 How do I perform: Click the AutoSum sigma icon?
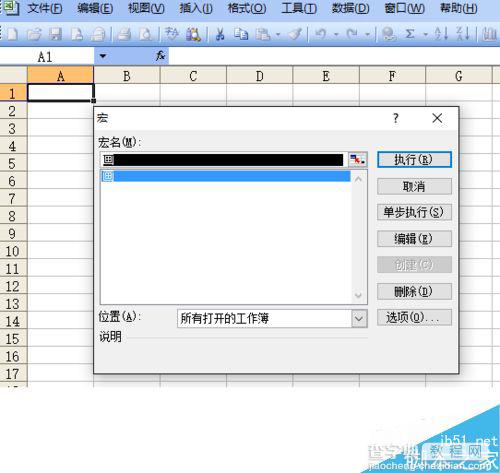[x=410, y=34]
